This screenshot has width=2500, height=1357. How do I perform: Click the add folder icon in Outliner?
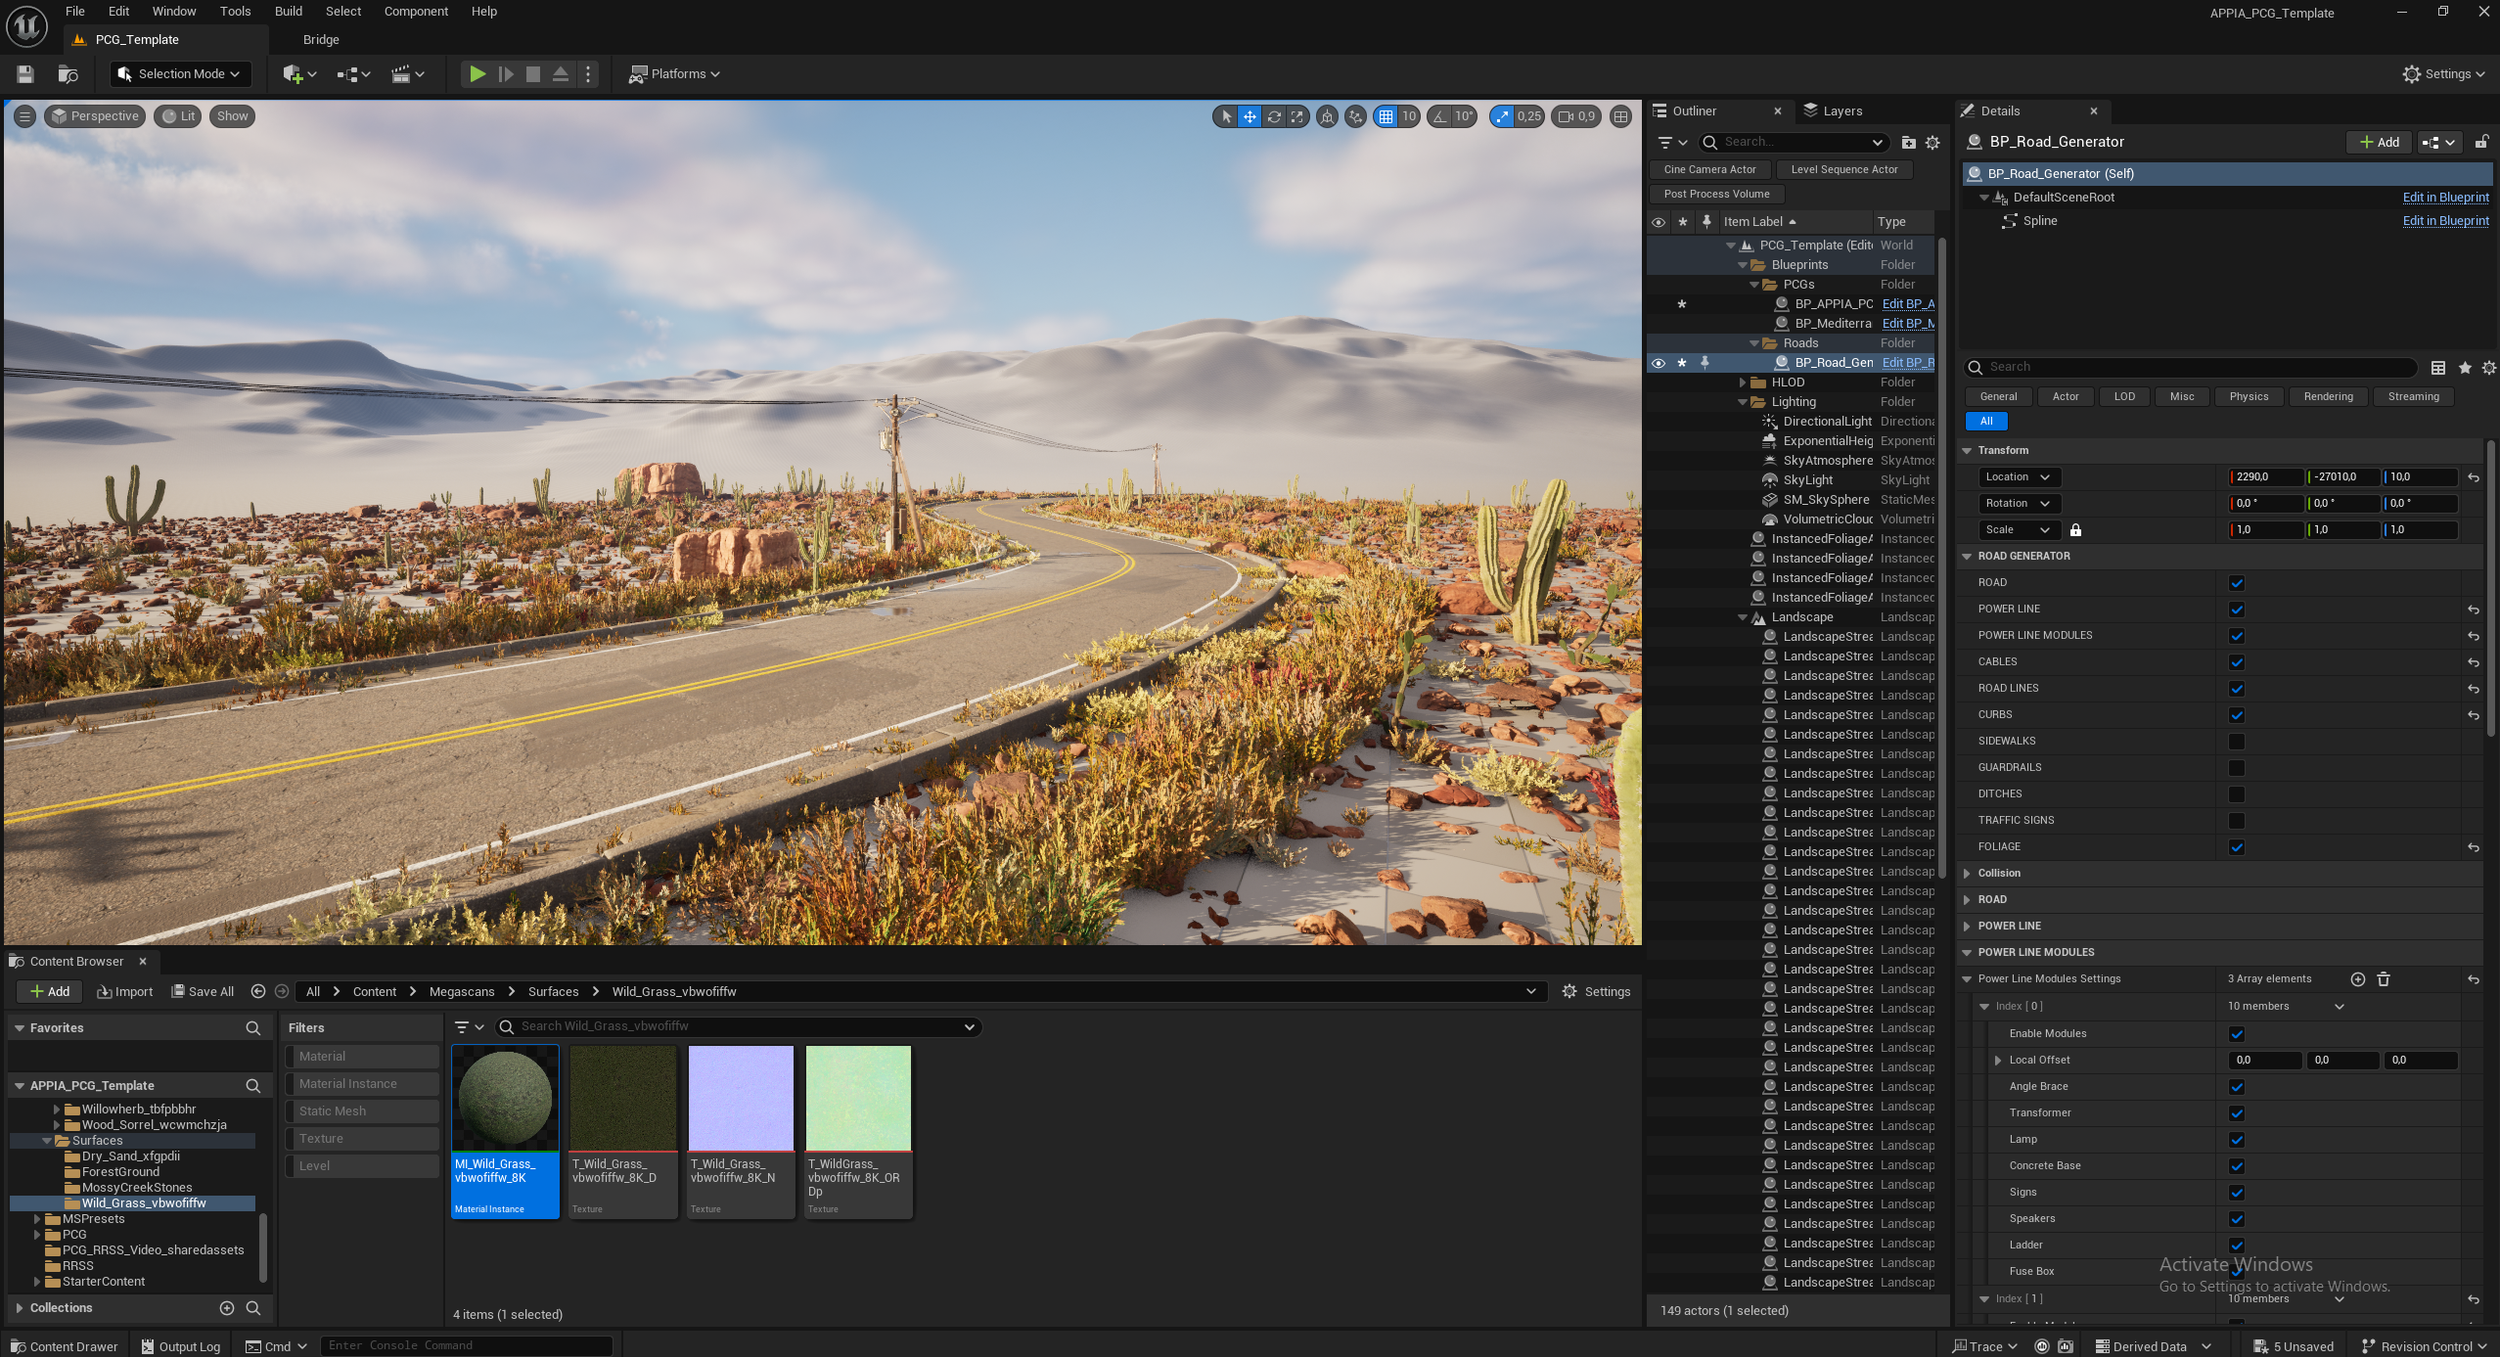pyautogui.click(x=1908, y=143)
